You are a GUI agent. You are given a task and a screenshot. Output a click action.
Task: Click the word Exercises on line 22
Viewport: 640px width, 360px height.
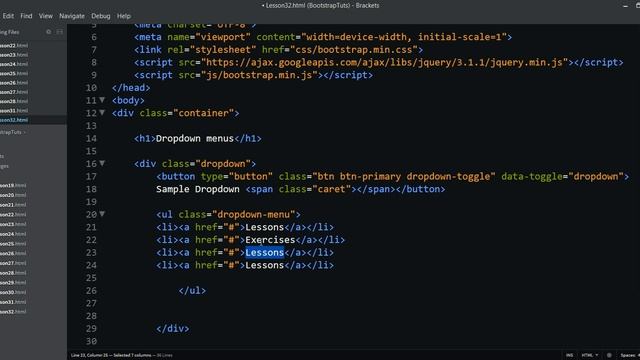(x=270, y=240)
